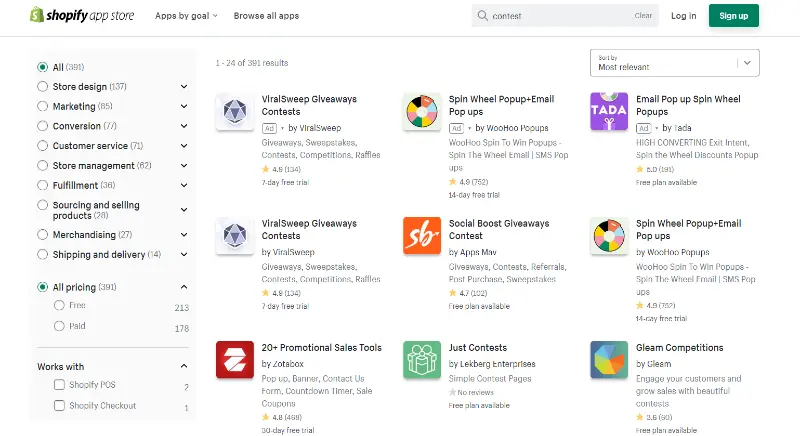Expand the Marketing subcategories chevron
The image size is (800, 436).
184,106
